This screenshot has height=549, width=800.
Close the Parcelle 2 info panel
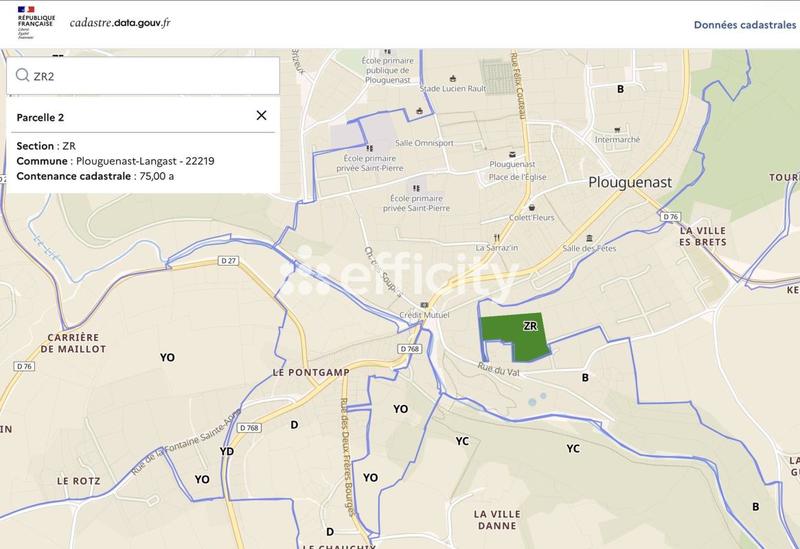coord(261,116)
